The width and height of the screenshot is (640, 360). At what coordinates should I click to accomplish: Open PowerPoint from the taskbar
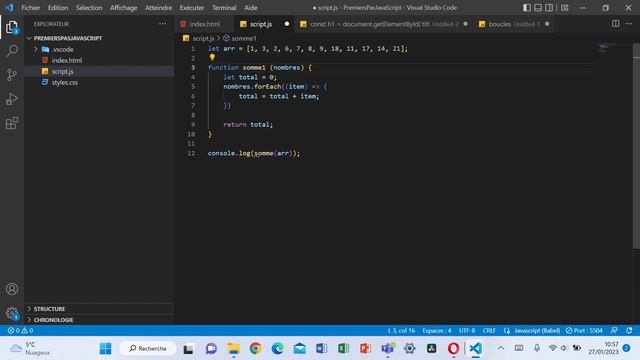pyautogui.click(x=365, y=349)
